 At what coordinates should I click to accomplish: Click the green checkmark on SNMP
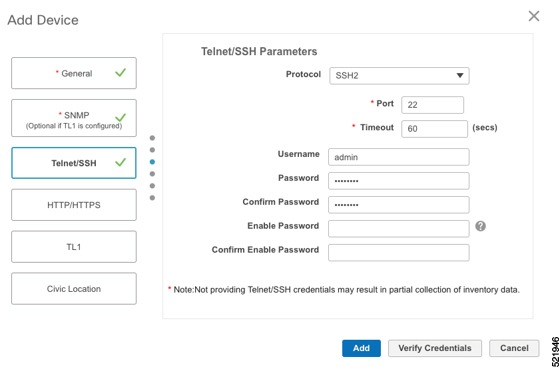pyautogui.click(x=120, y=117)
